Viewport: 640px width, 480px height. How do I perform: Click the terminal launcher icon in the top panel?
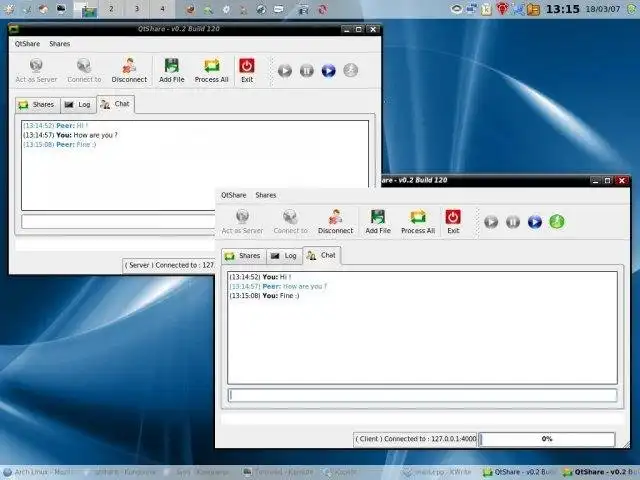pyautogui.click(x=61, y=9)
